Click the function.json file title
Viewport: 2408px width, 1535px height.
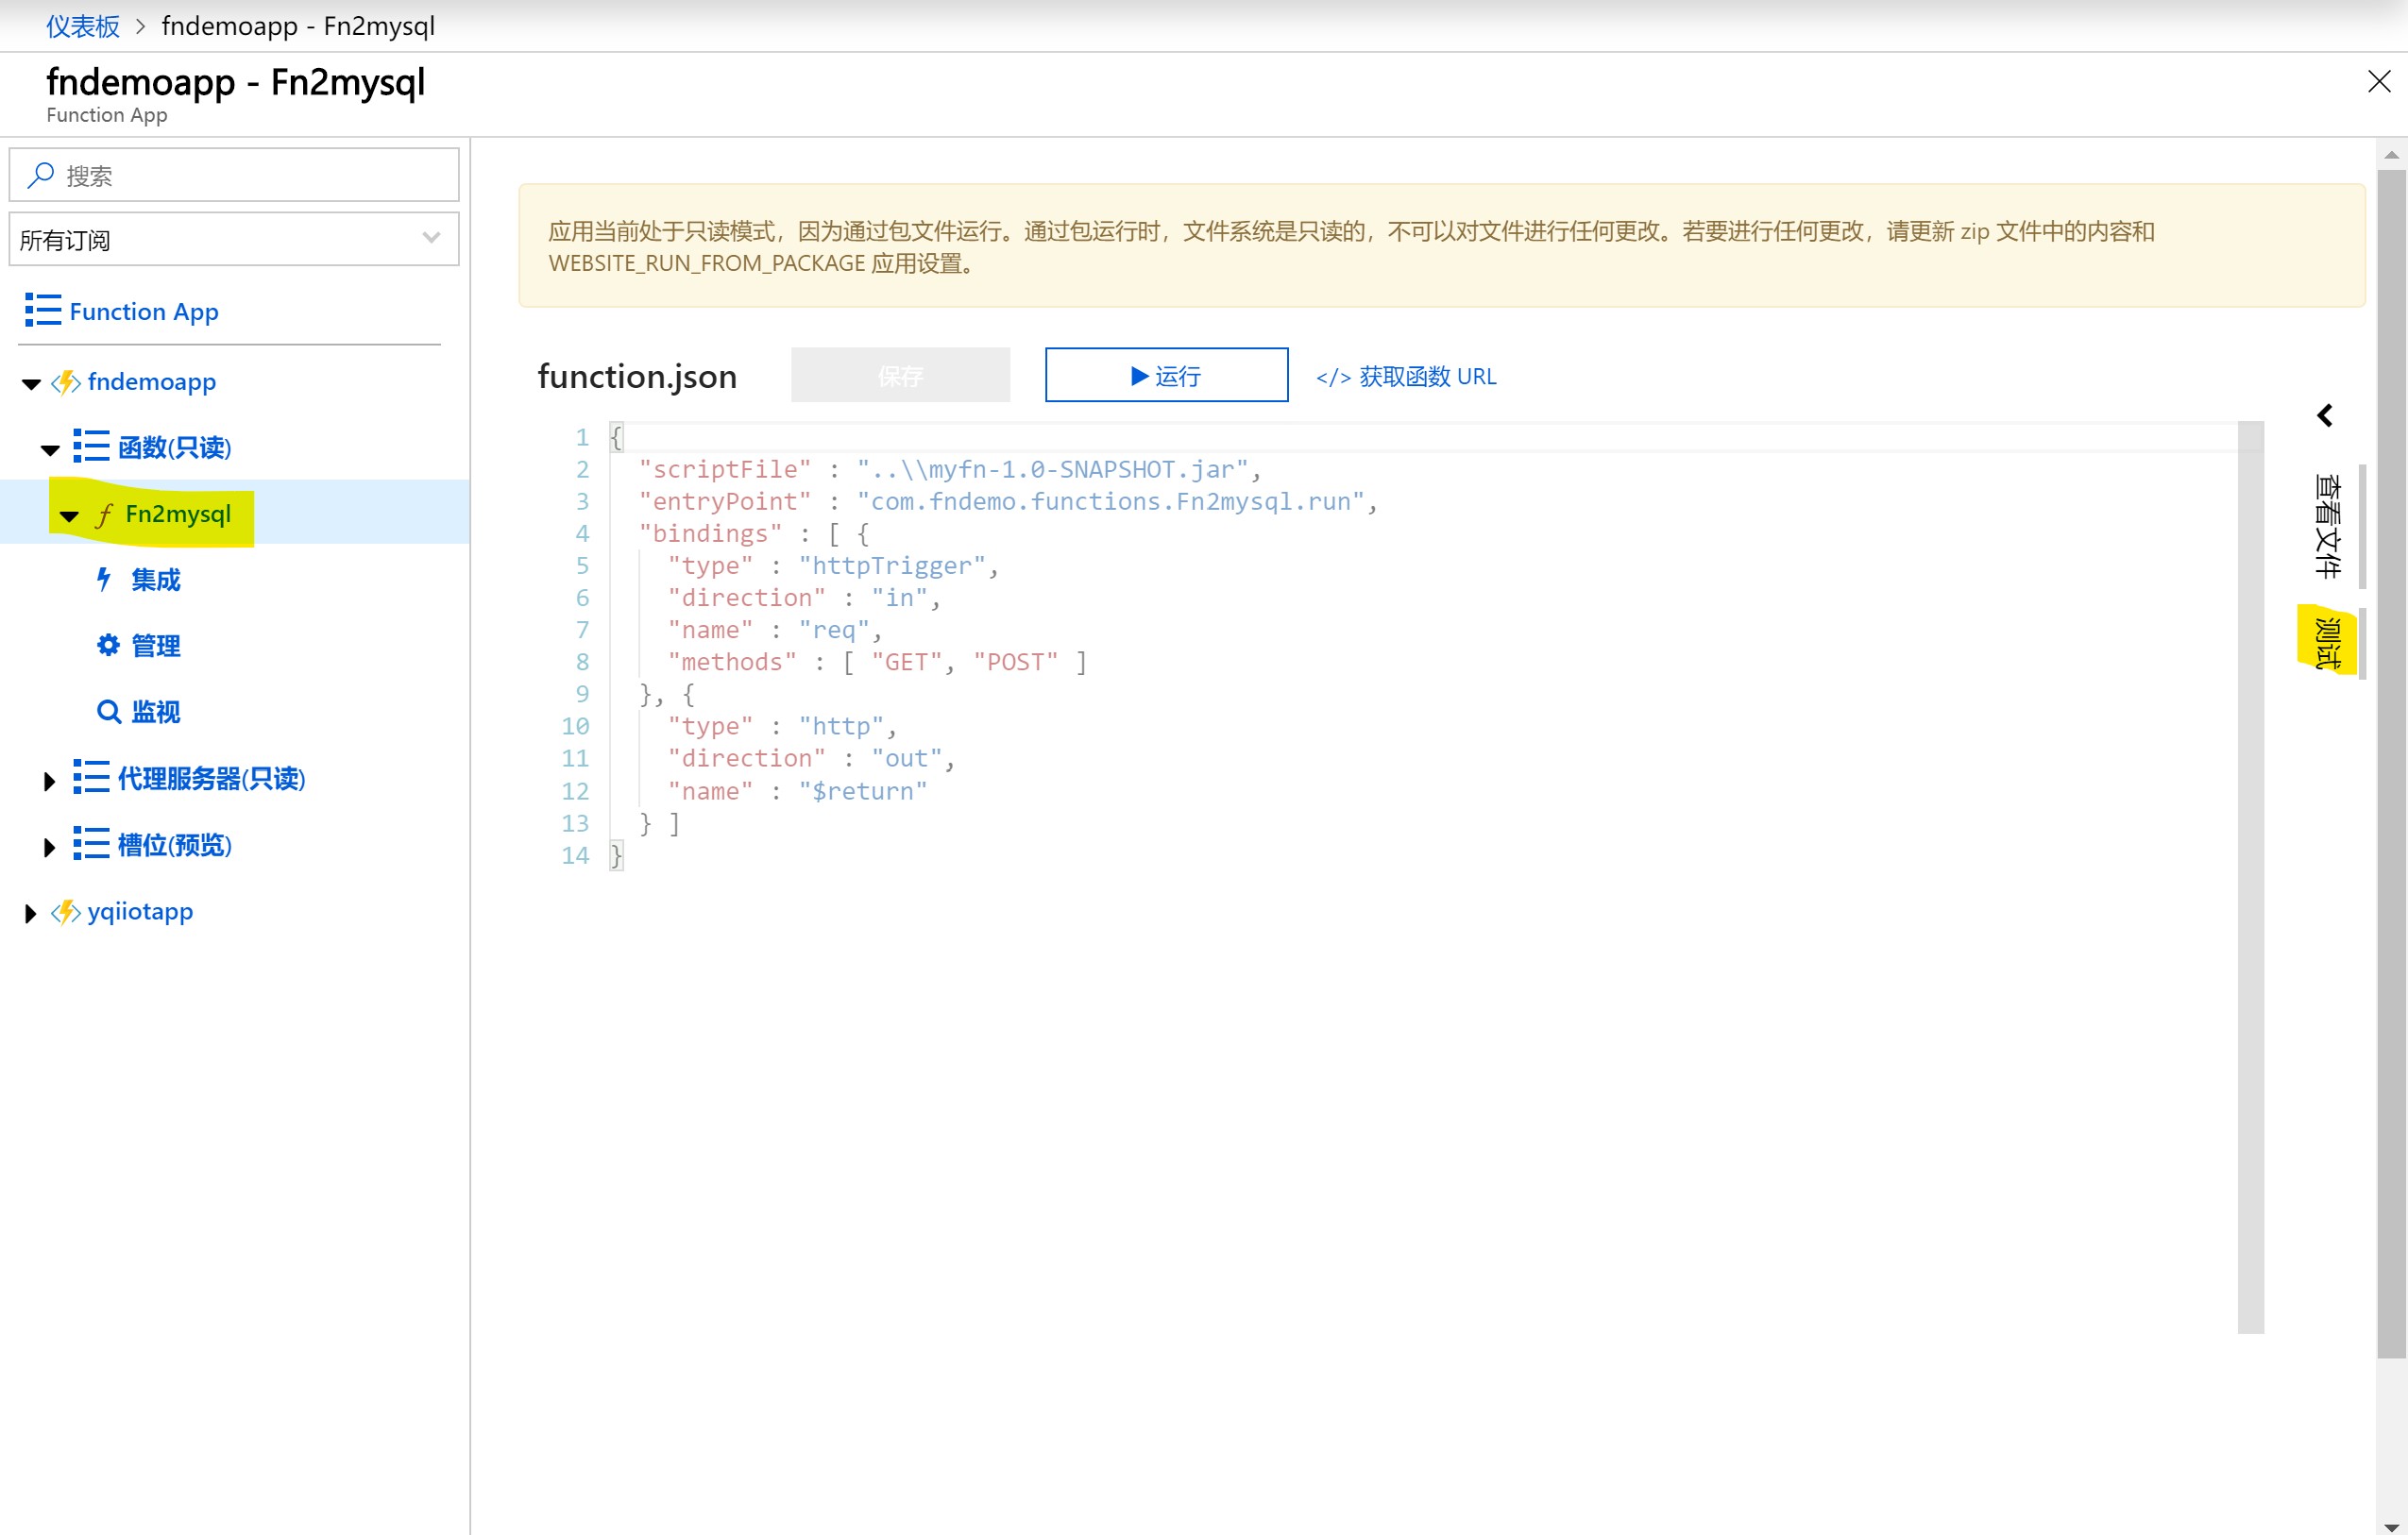click(x=637, y=377)
